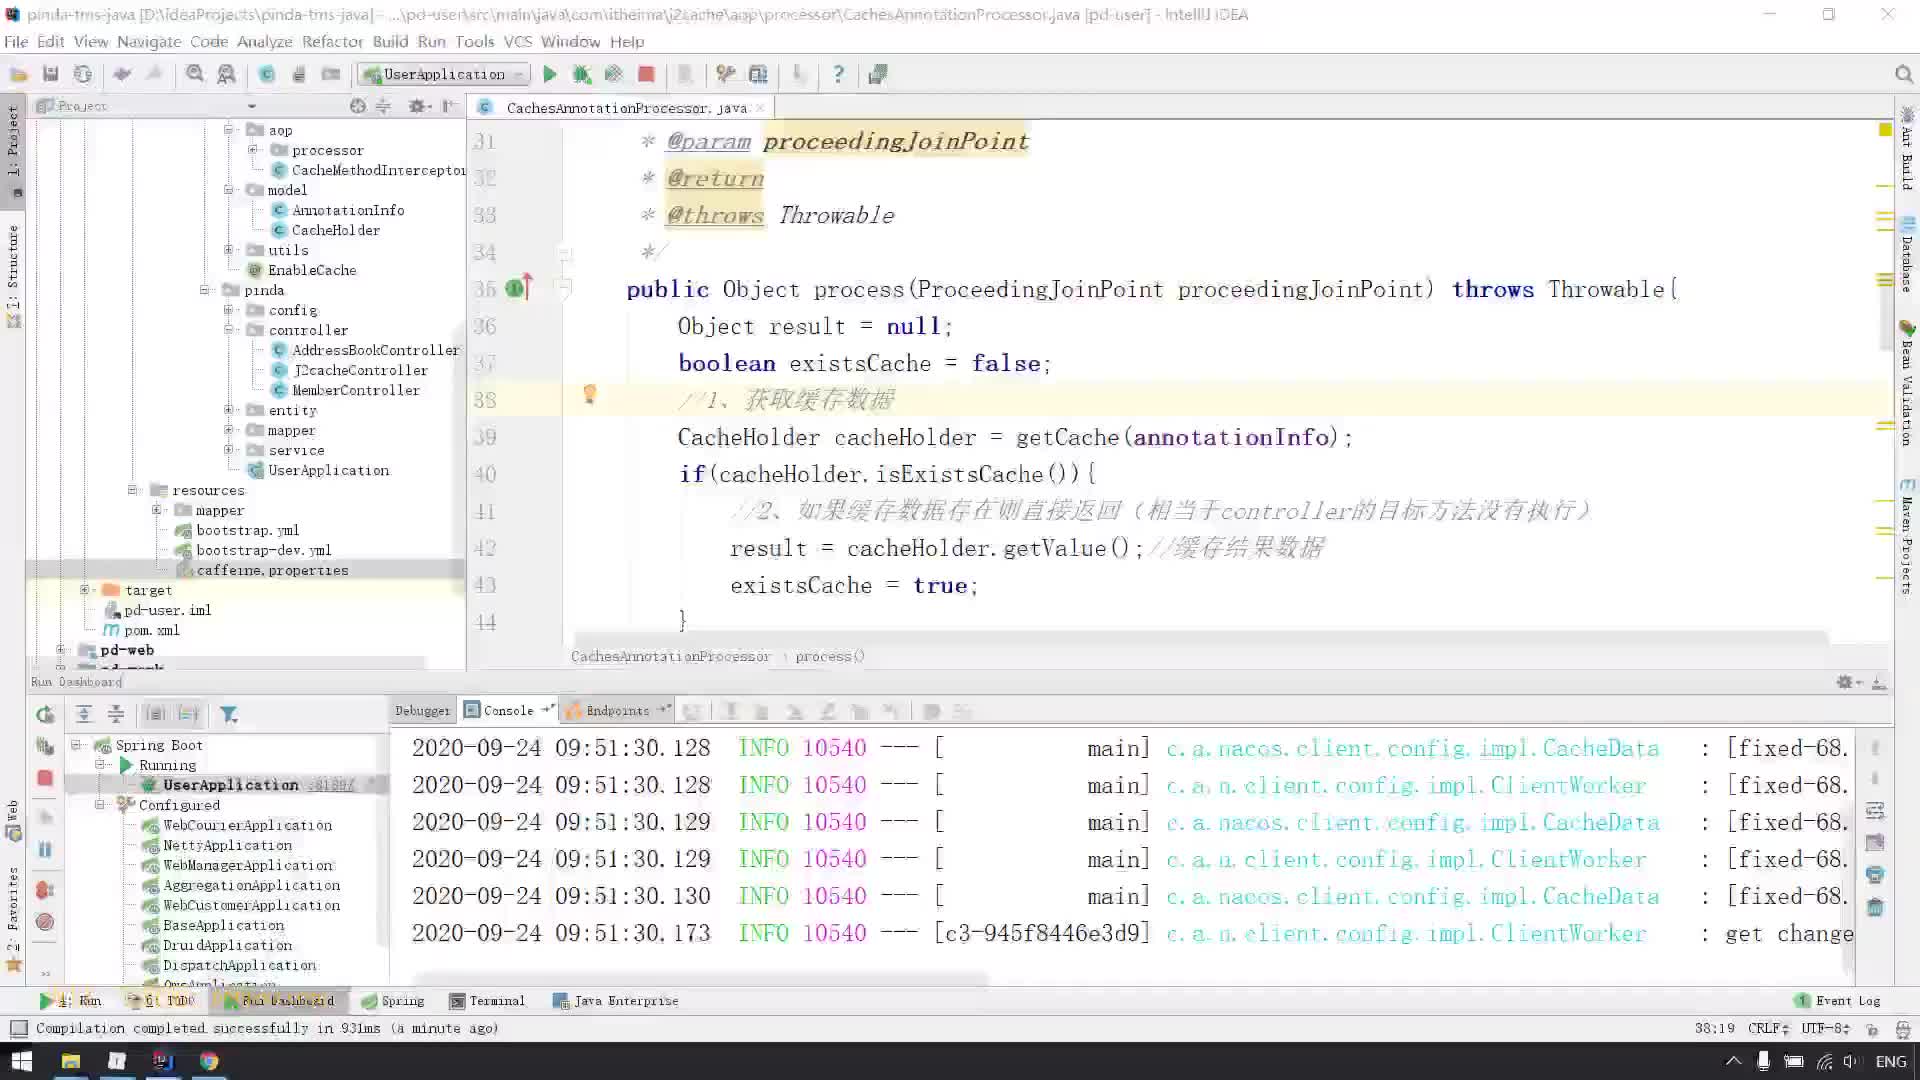Click the Save All toolbar icon
Viewport: 1920px width, 1080px height.
coord(50,74)
